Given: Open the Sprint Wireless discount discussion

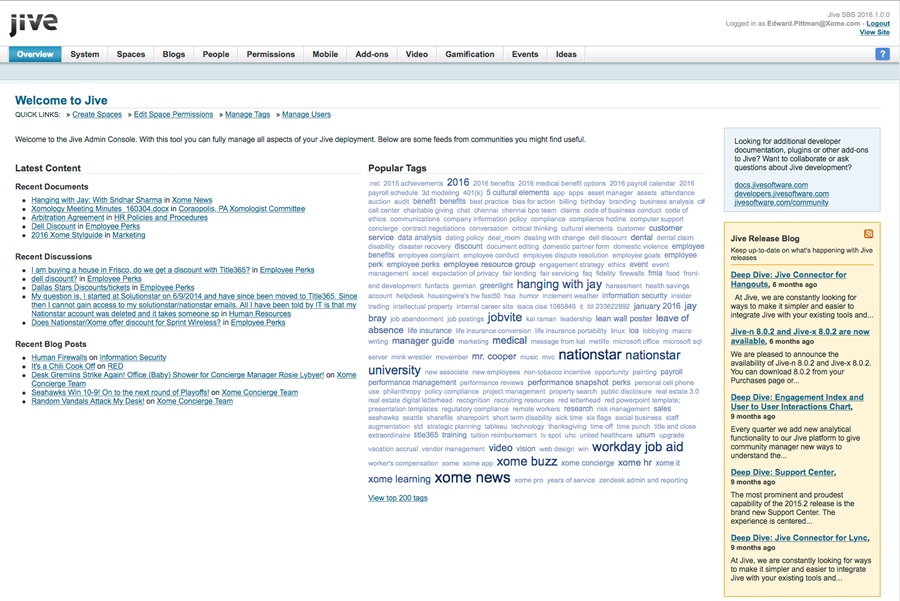Looking at the screenshot, I should click(126, 322).
